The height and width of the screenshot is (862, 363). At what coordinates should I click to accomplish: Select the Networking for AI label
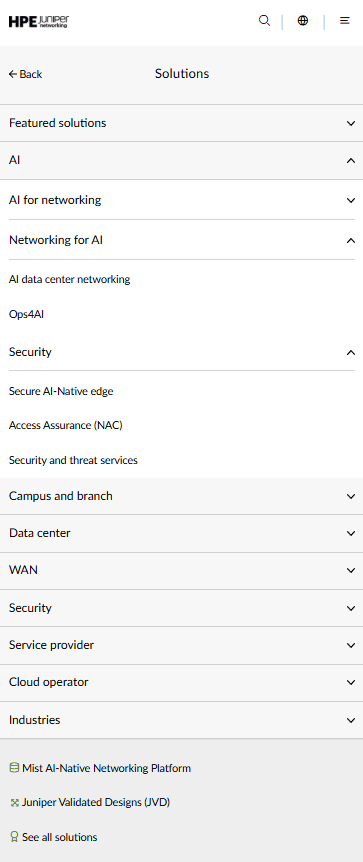(x=56, y=240)
